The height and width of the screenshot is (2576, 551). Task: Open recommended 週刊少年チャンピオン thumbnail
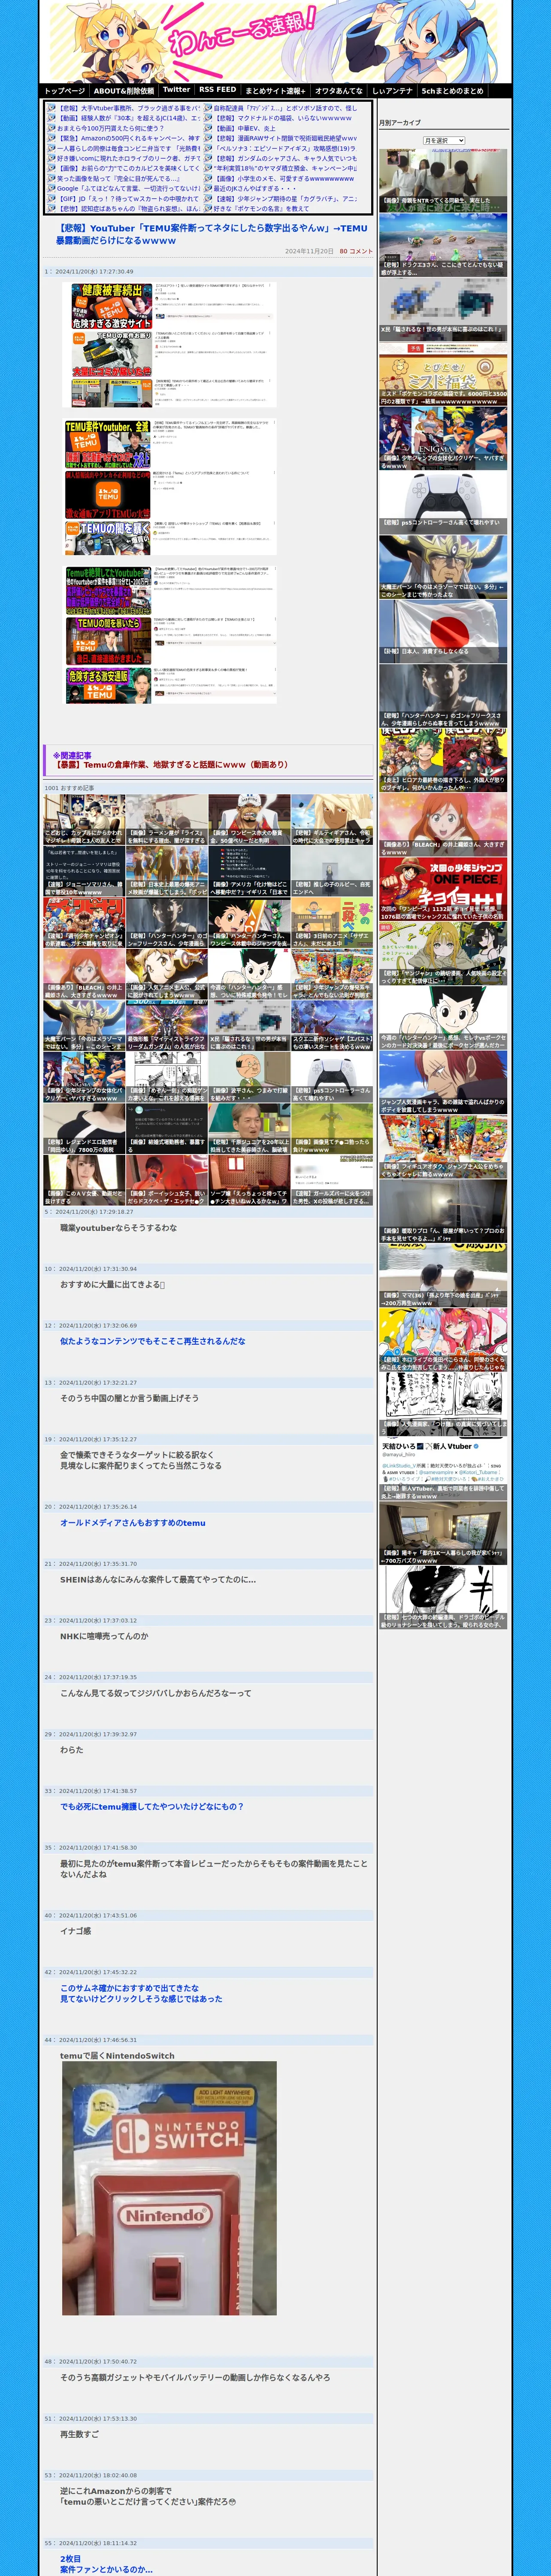[85, 923]
